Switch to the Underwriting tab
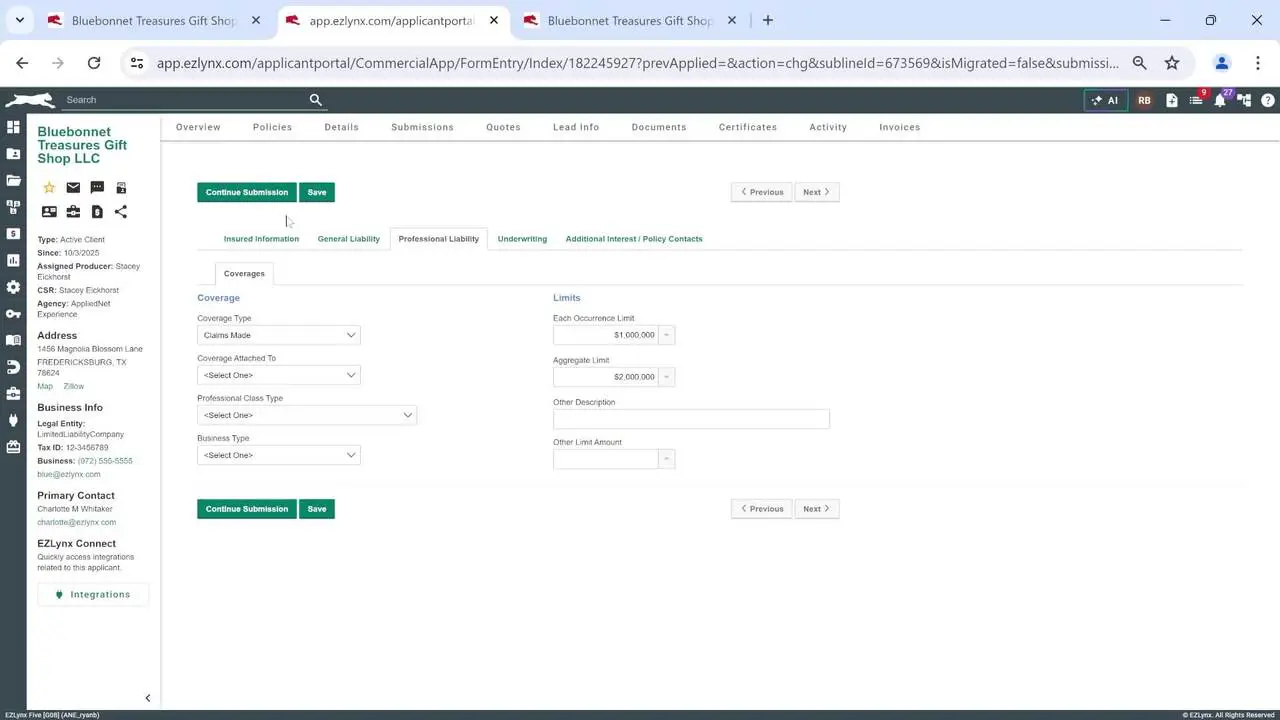 (522, 239)
